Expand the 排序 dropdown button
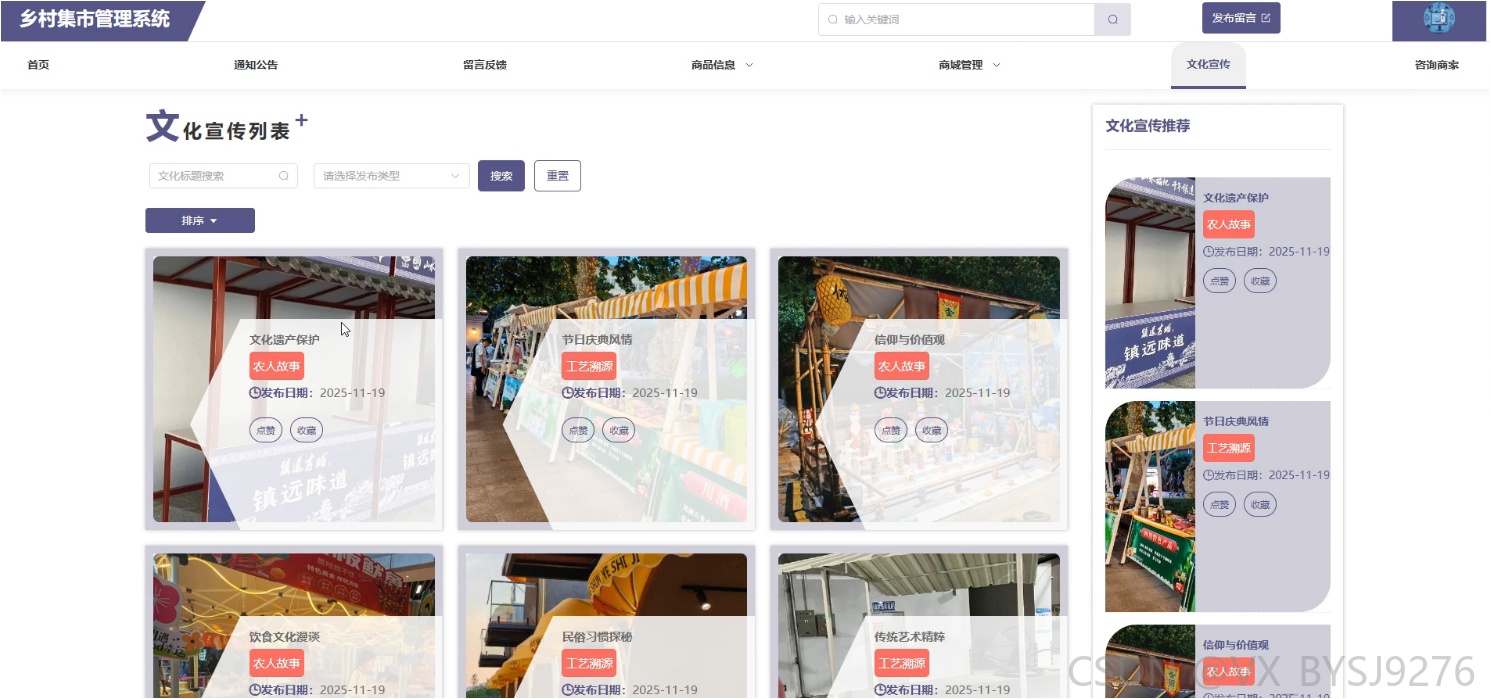 pyautogui.click(x=200, y=220)
